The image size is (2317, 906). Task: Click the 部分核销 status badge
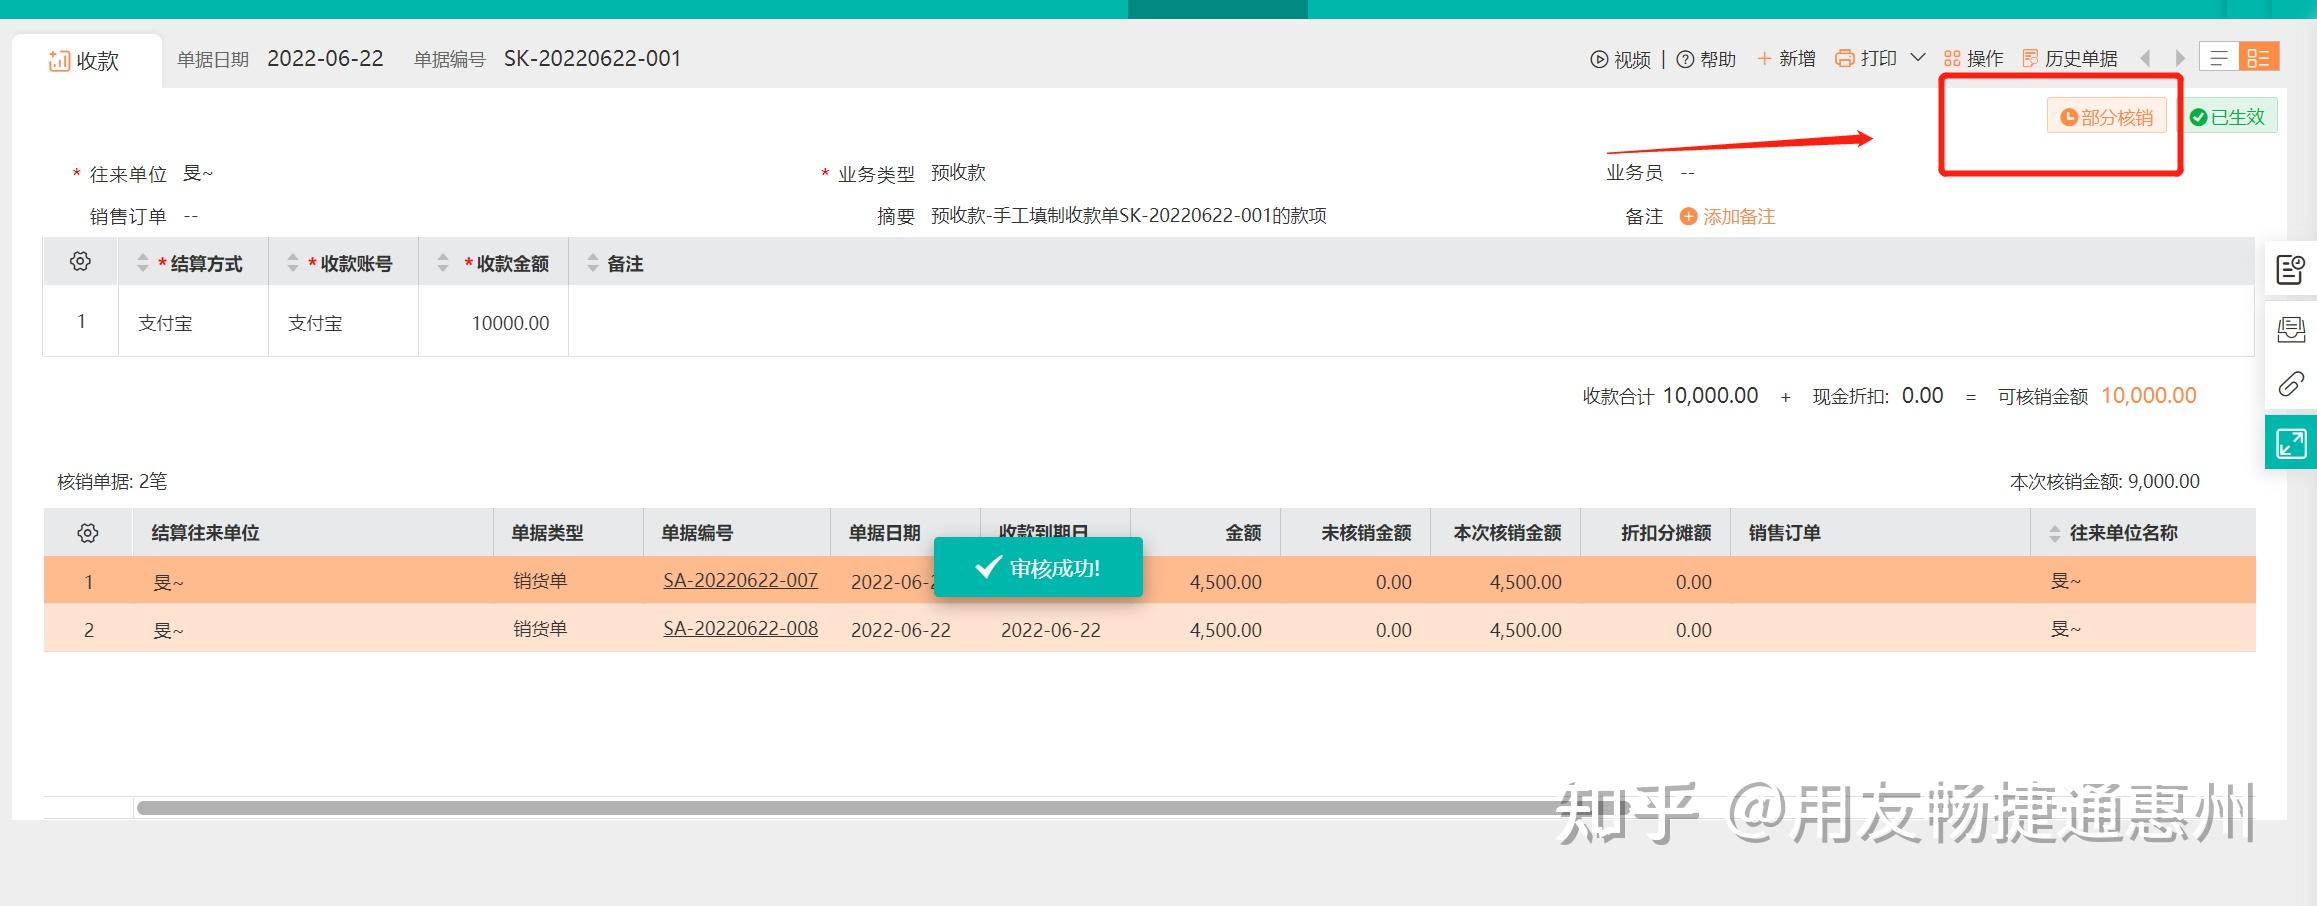tap(2106, 117)
